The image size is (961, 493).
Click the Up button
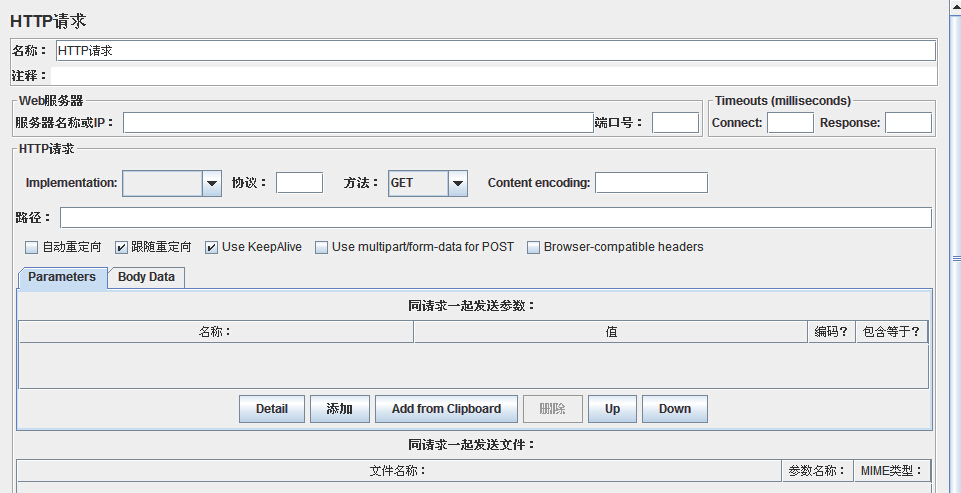coord(612,409)
